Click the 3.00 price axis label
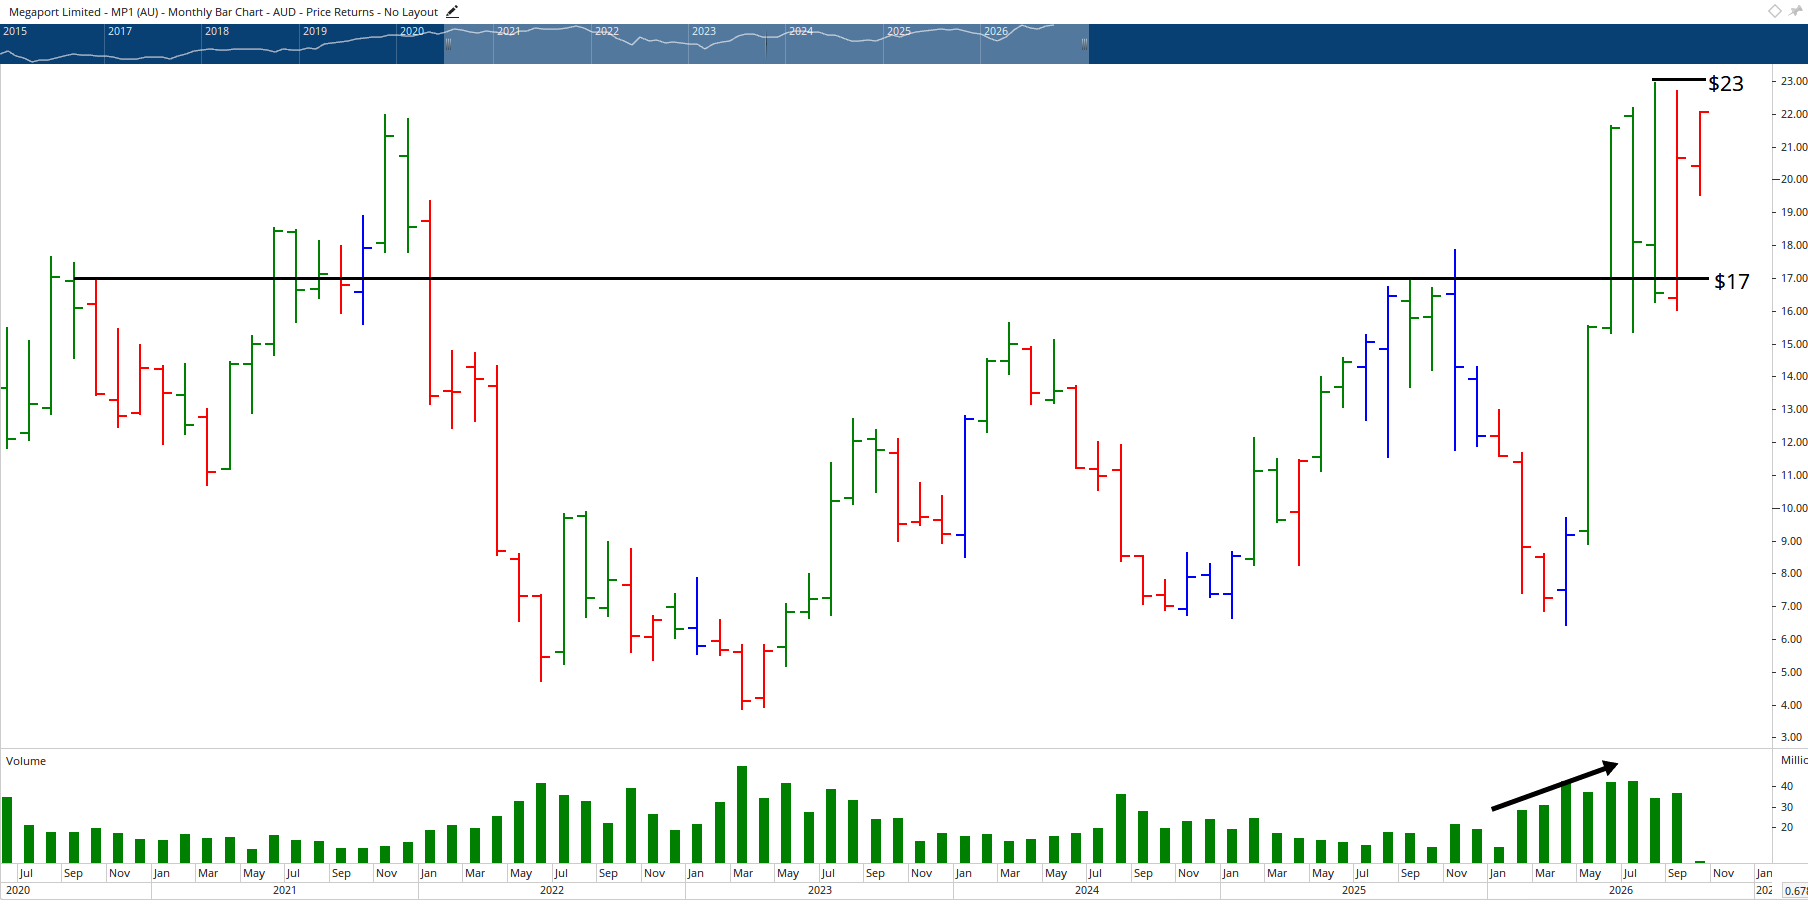1808x904 pixels. point(1792,738)
